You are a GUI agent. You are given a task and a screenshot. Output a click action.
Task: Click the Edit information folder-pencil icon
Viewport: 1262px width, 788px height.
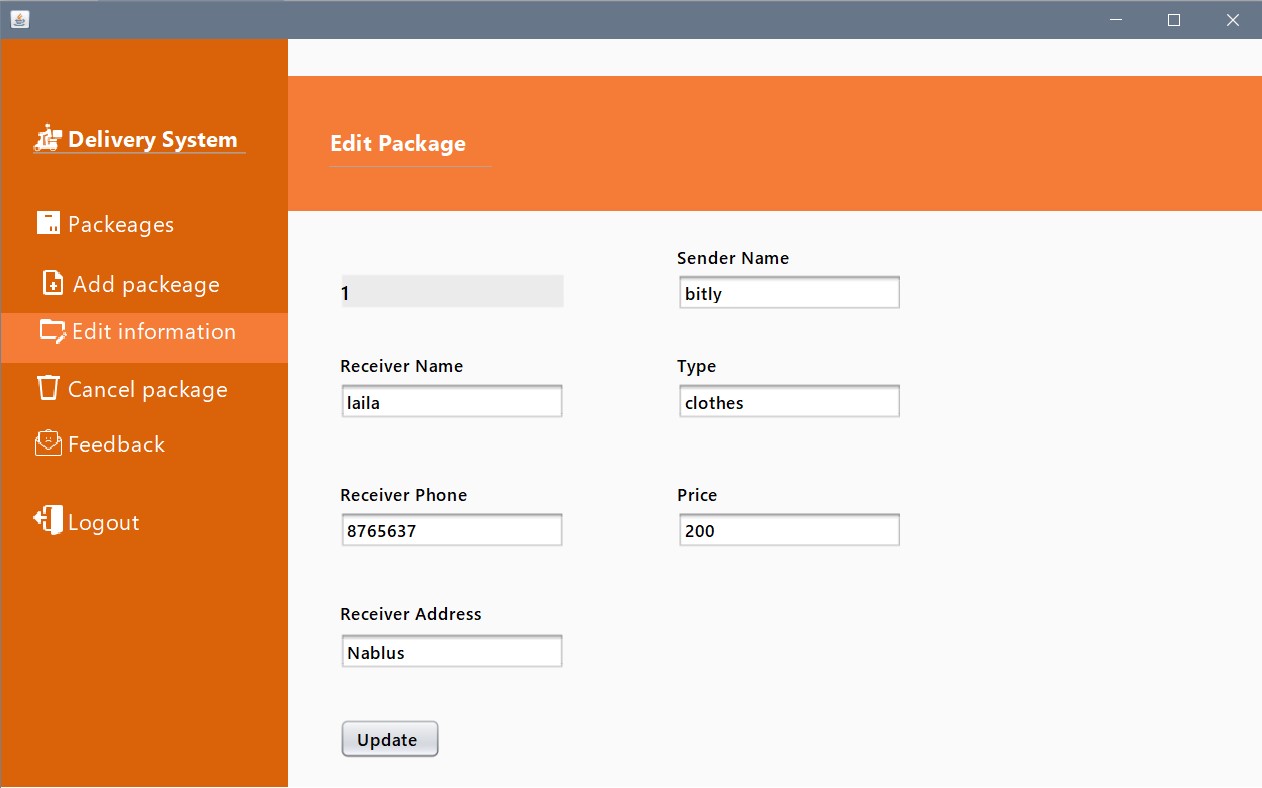(53, 330)
